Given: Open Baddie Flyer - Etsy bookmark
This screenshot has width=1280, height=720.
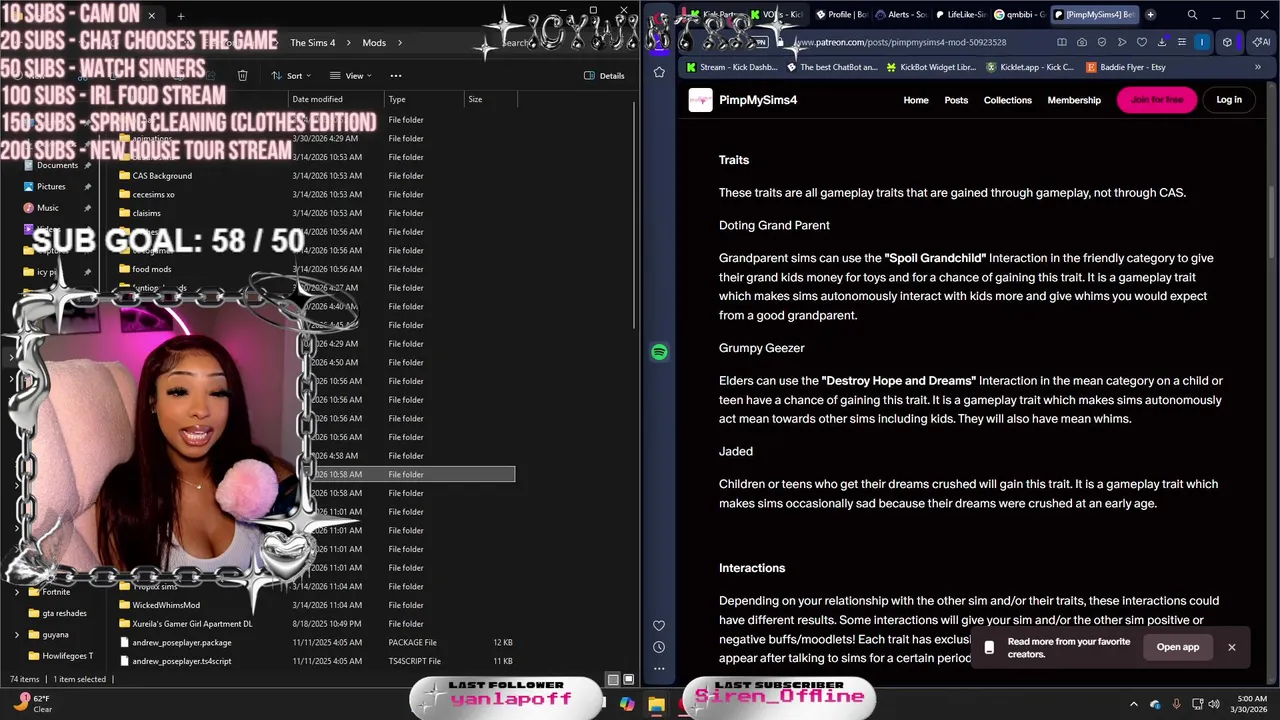Looking at the screenshot, I should 1126,67.
